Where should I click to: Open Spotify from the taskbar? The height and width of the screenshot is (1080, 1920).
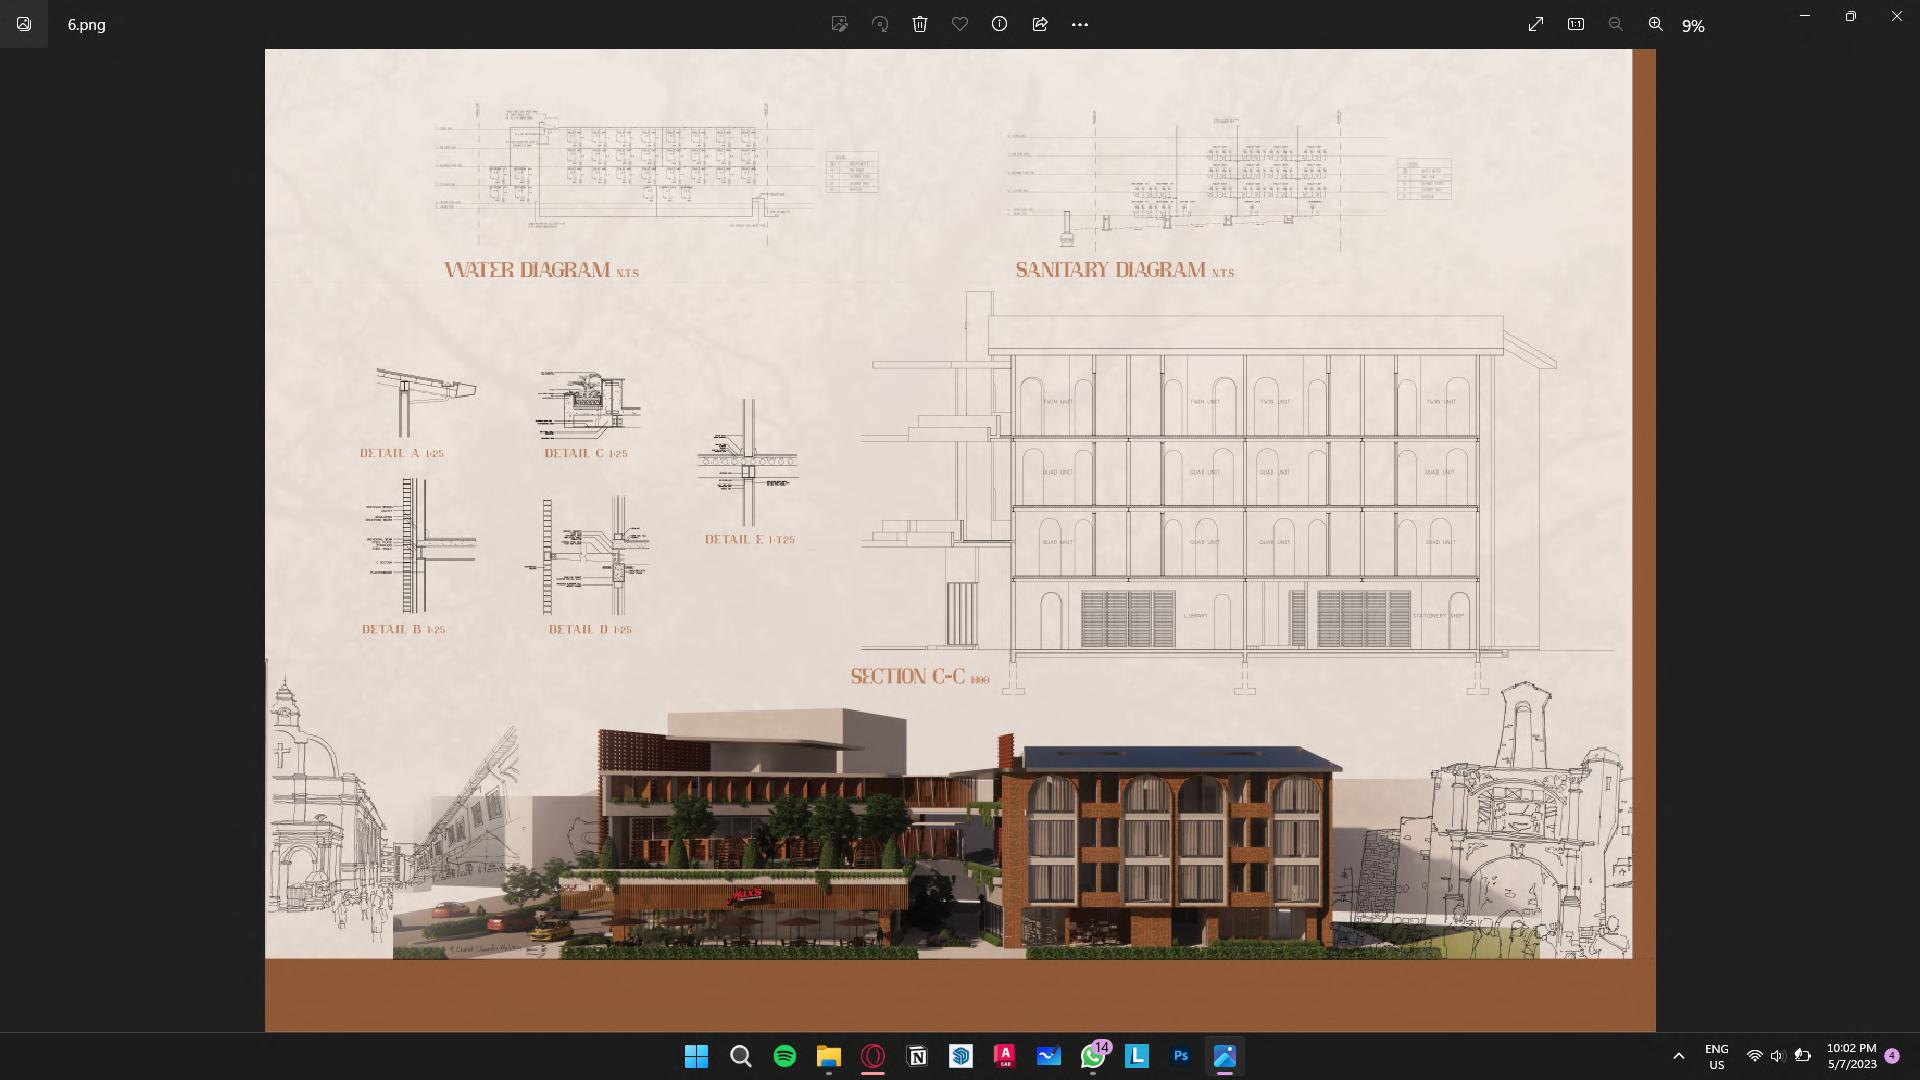(785, 1056)
